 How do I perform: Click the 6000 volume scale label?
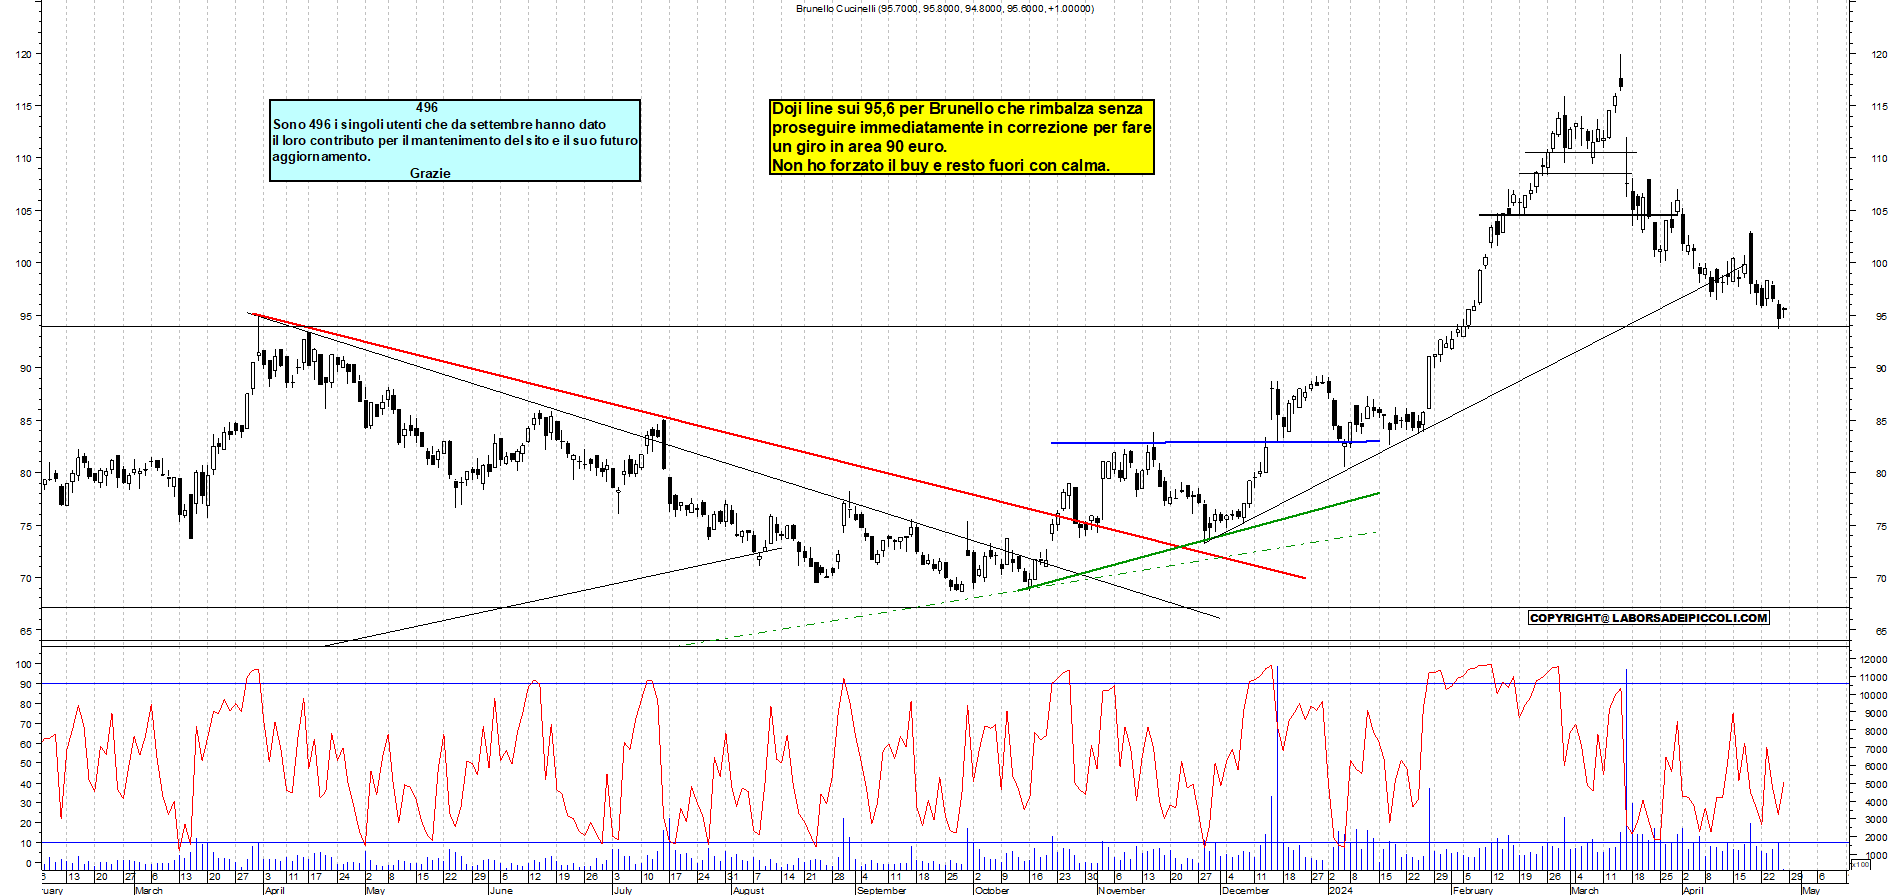click(1875, 767)
